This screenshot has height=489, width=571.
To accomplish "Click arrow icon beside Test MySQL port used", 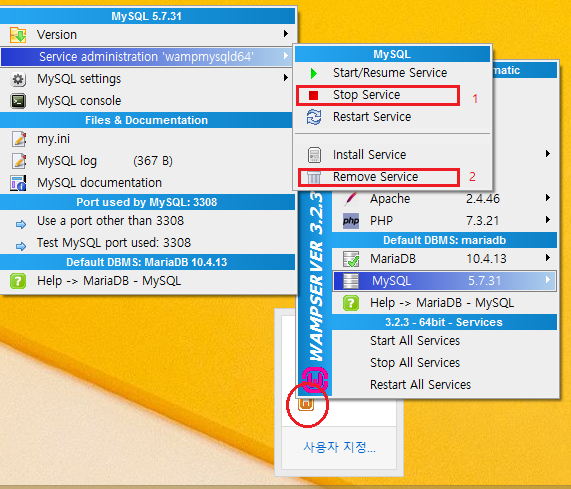I will pyautogui.click(x=21, y=247).
